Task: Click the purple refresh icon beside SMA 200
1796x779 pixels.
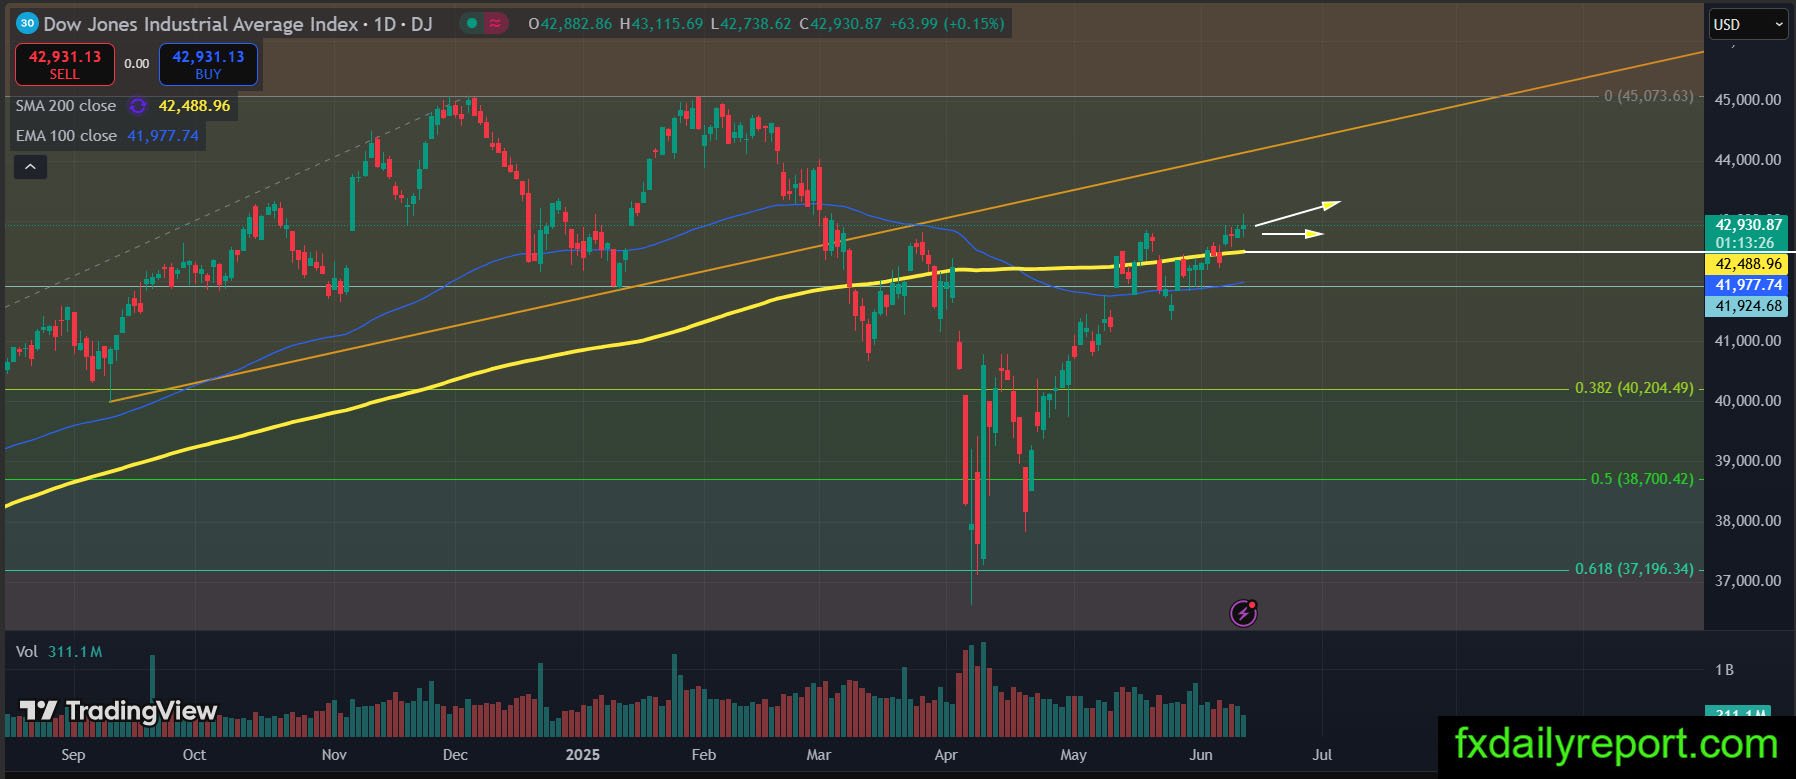Action: point(138,106)
